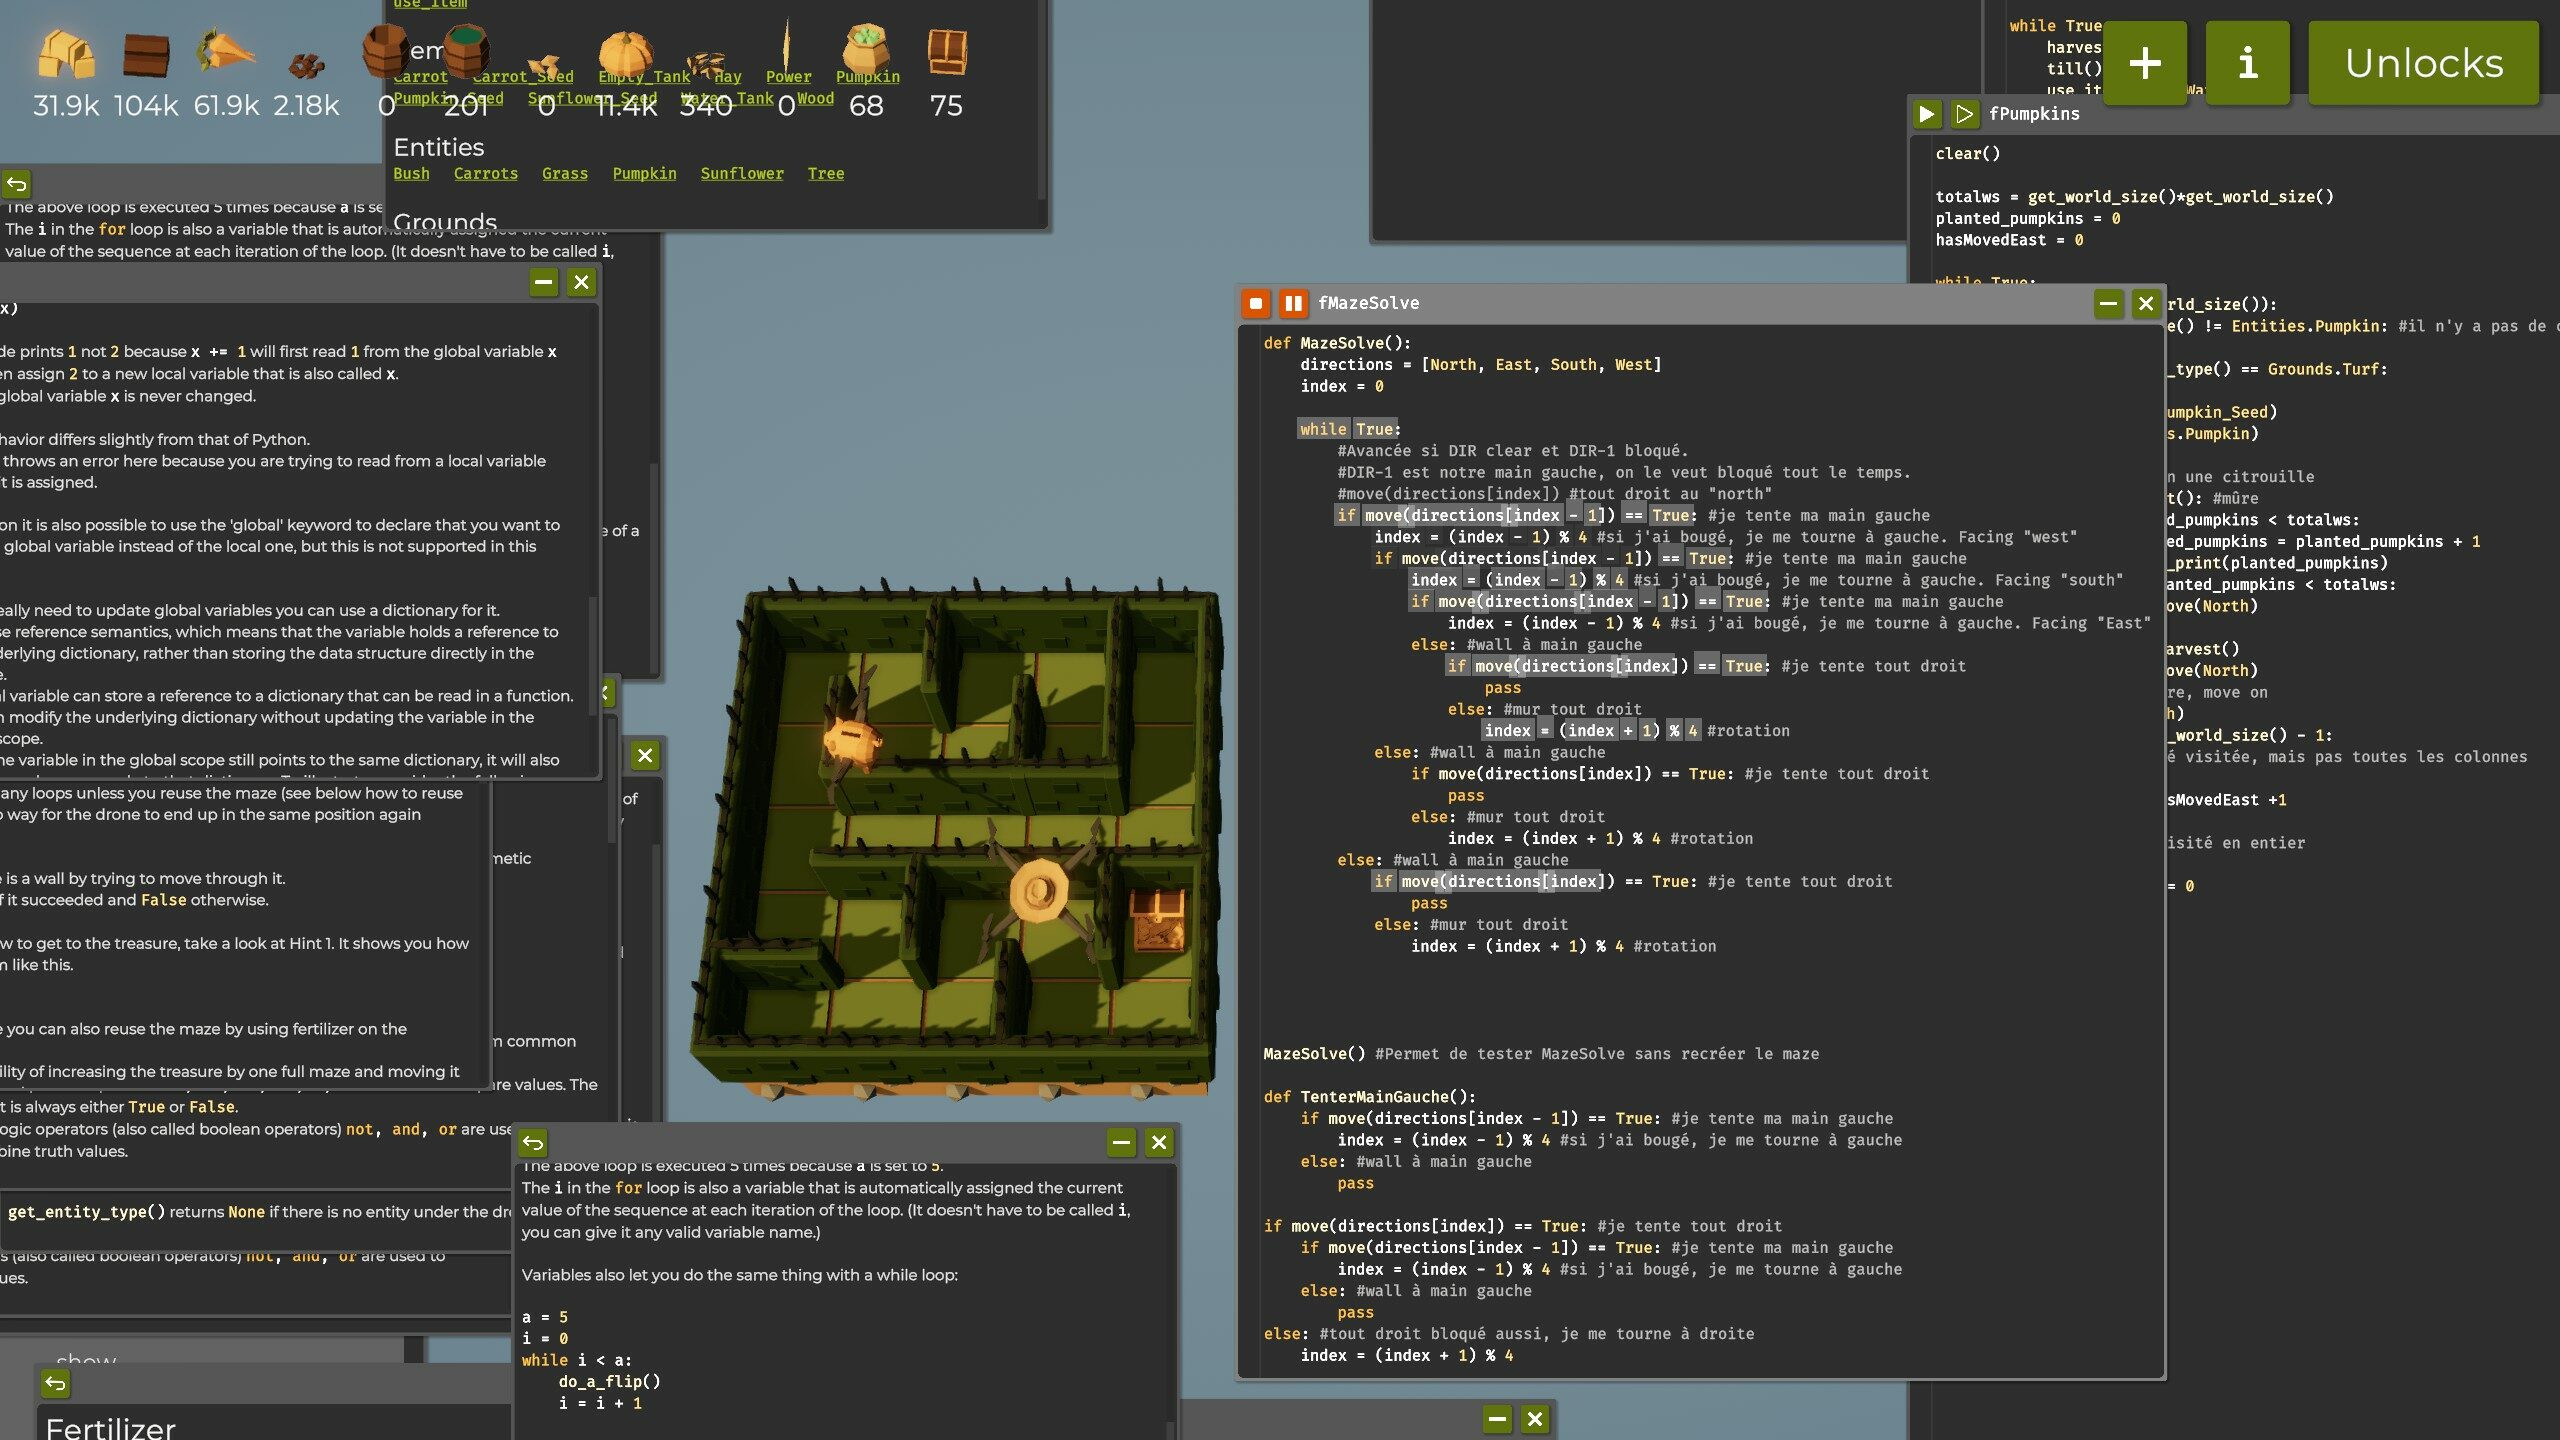This screenshot has width=2560, height=1440.
Task: Open the Tree entity link
Action: [826, 174]
